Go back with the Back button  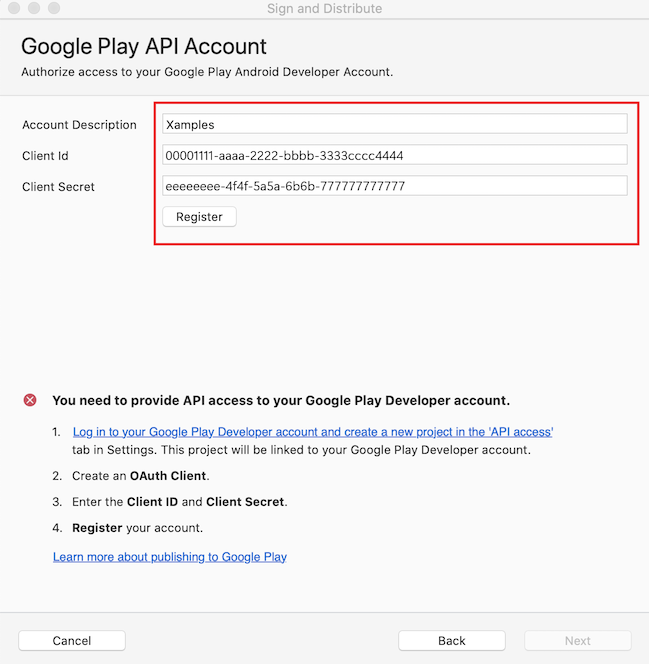(452, 640)
